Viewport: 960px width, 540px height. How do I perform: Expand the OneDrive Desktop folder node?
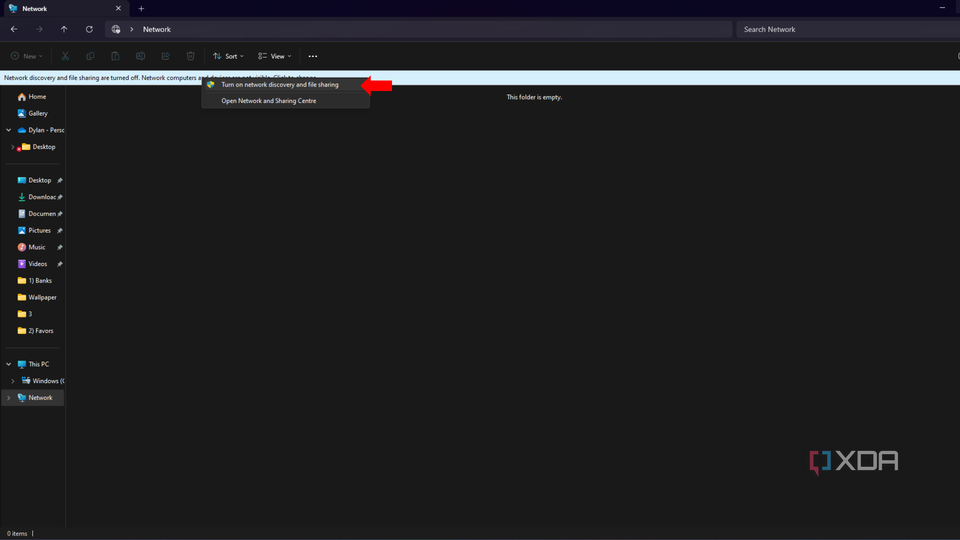point(13,147)
